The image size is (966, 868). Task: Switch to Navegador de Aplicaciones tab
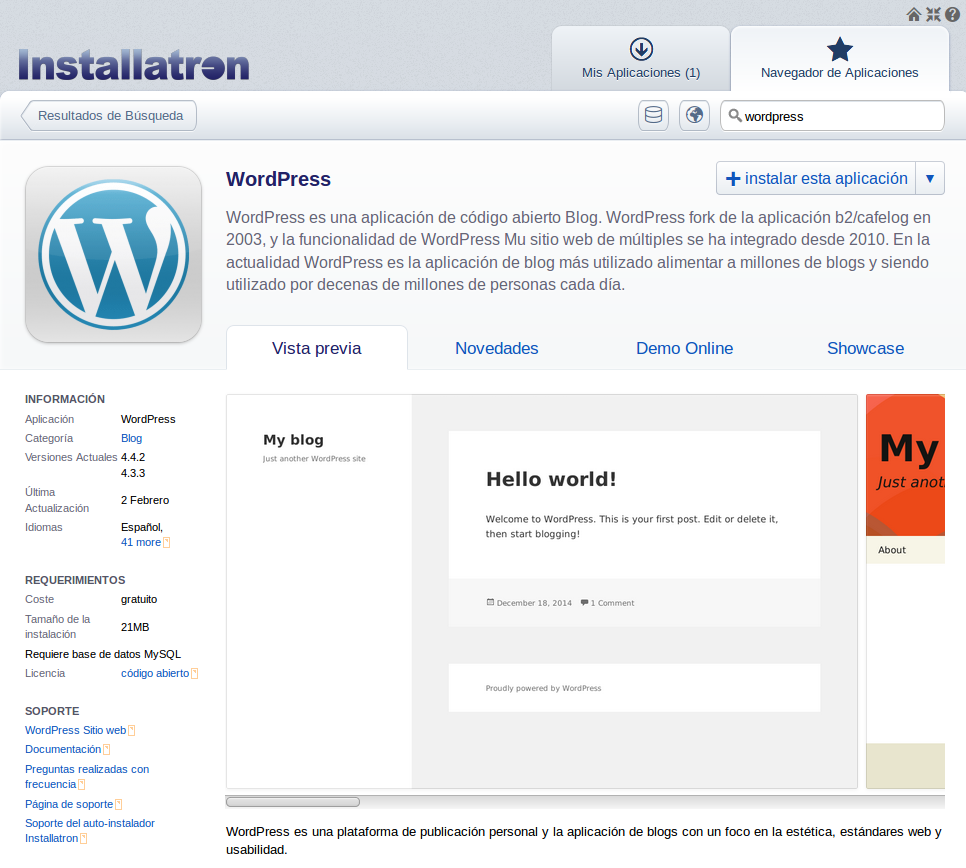point(840,59)
